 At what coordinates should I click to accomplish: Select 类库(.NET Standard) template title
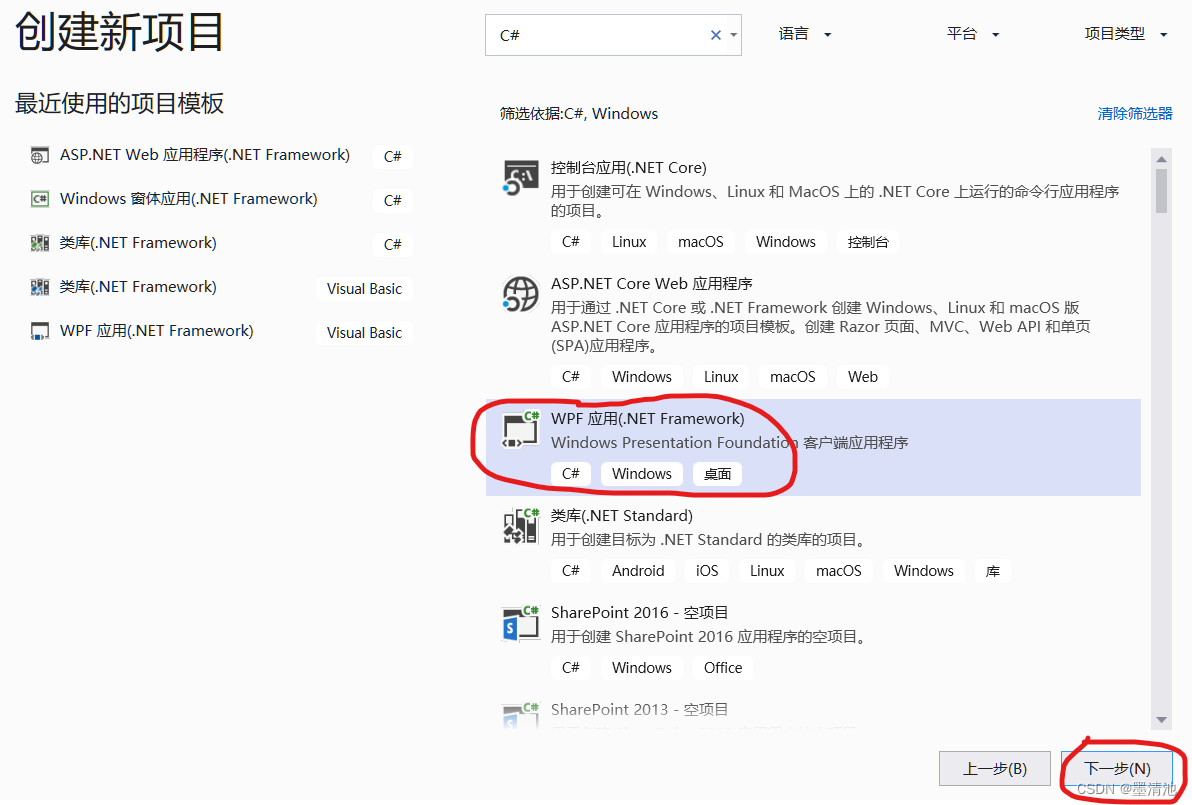point(622,515)
